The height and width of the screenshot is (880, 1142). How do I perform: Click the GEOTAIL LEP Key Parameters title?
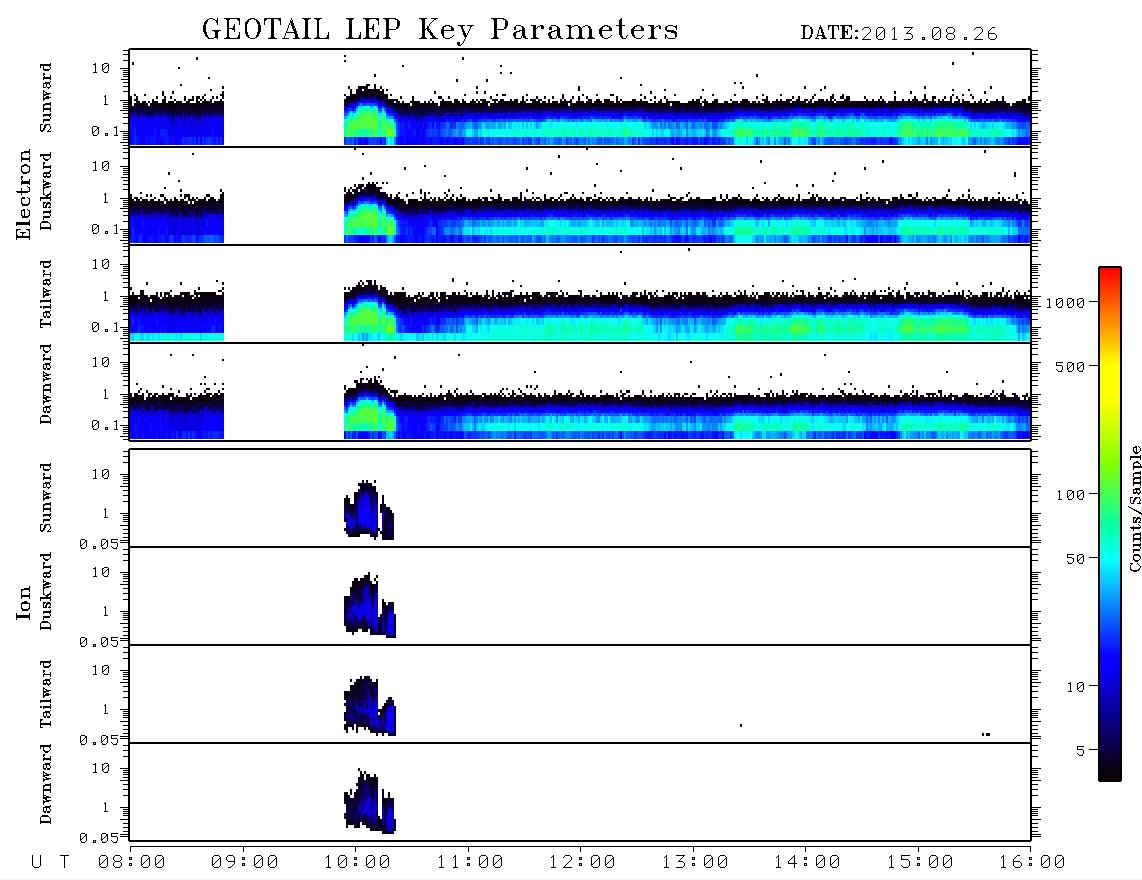coord(440,31)
